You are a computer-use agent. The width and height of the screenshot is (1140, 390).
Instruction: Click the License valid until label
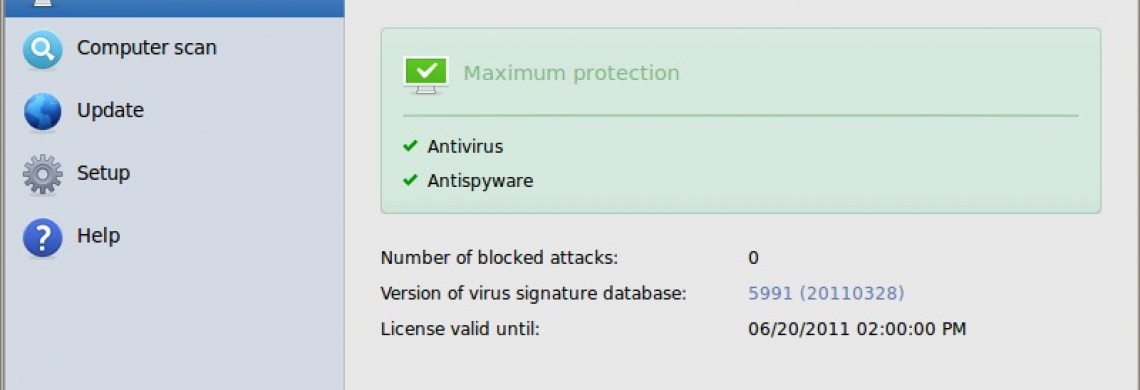pos(460,329)
